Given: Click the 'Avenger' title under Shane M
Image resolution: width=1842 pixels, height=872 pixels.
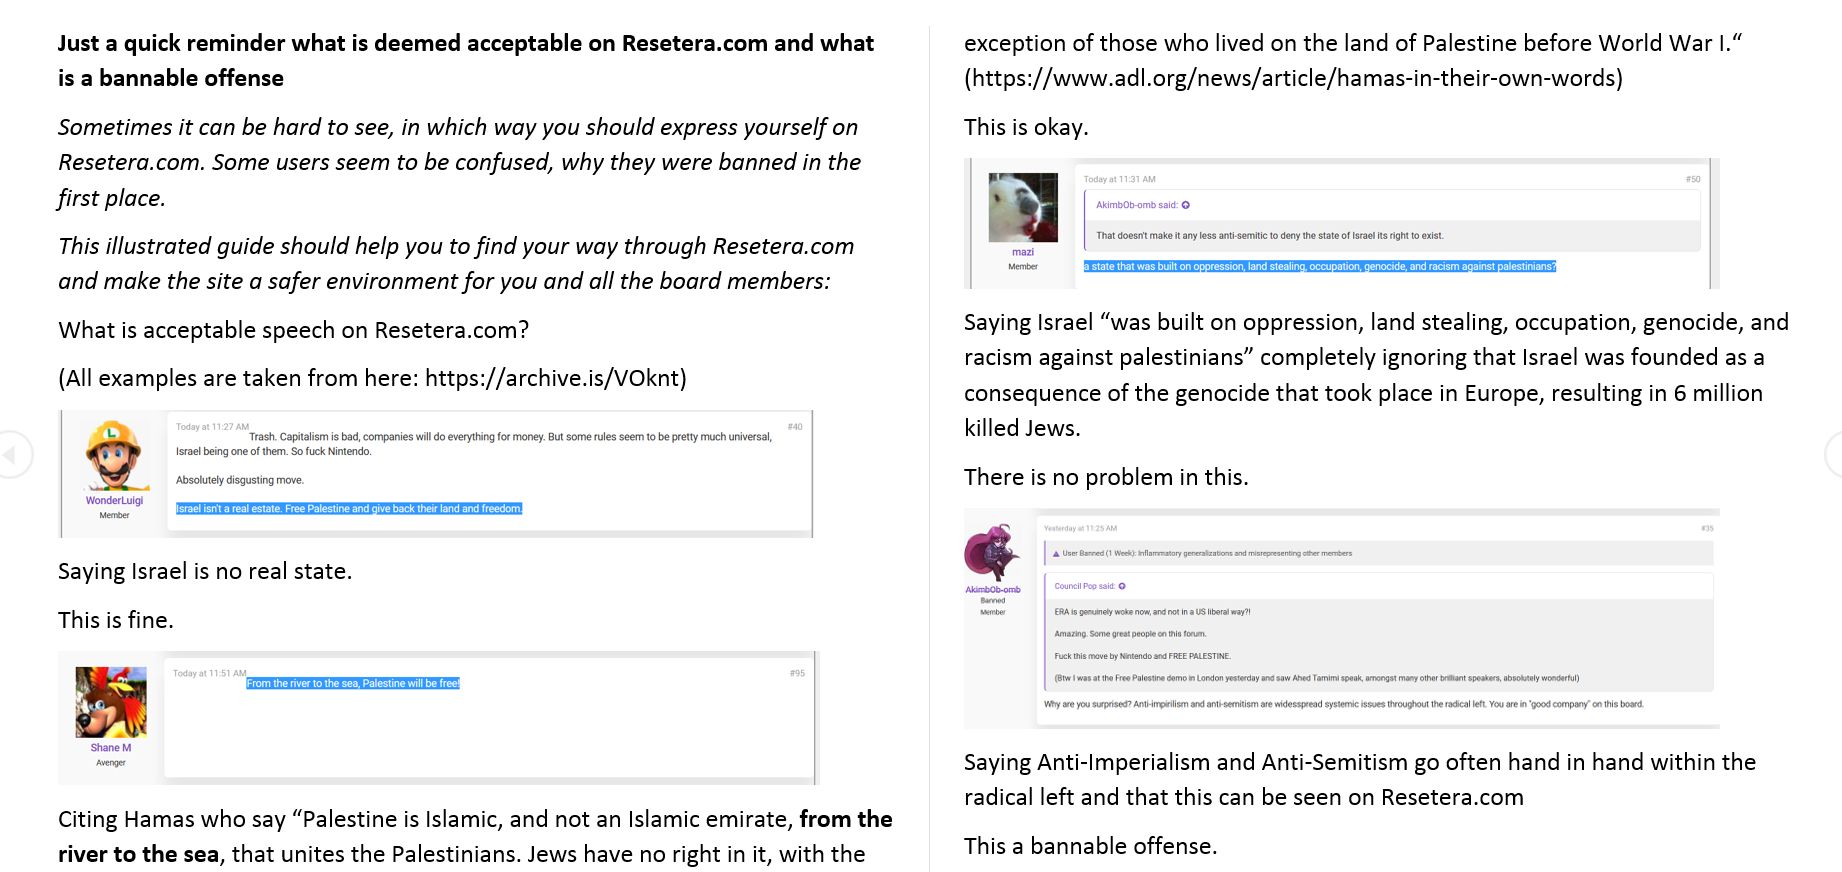Looking at the screenshot, I should (x=111, y=763).
